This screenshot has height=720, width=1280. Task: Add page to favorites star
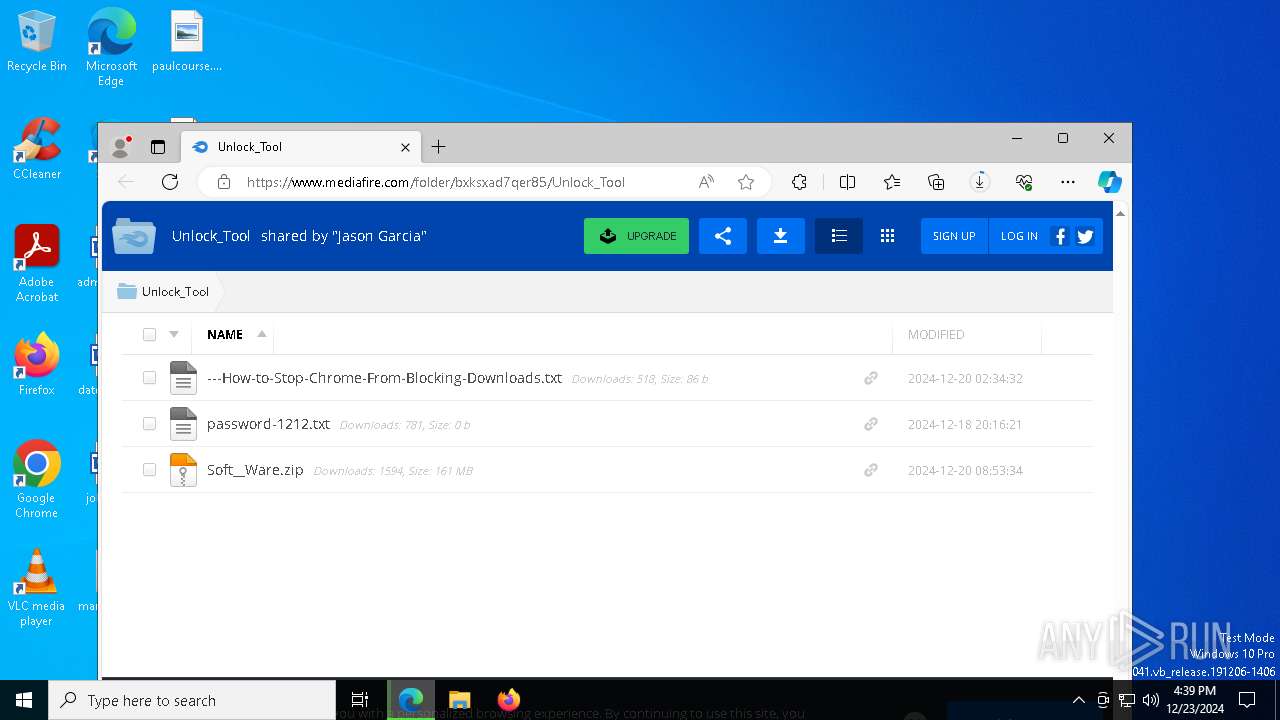(x=746, y=182)
